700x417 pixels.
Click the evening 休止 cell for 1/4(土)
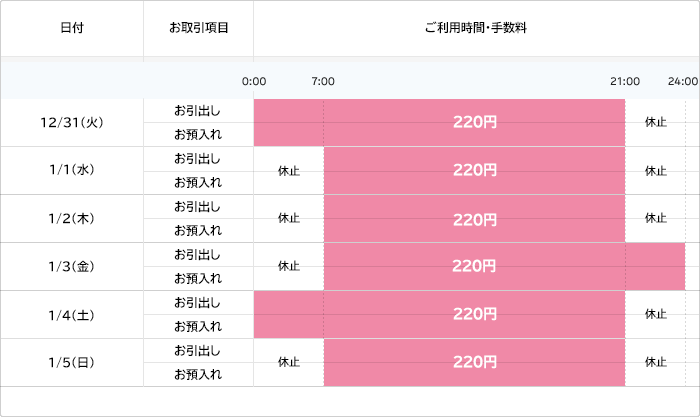656,315
